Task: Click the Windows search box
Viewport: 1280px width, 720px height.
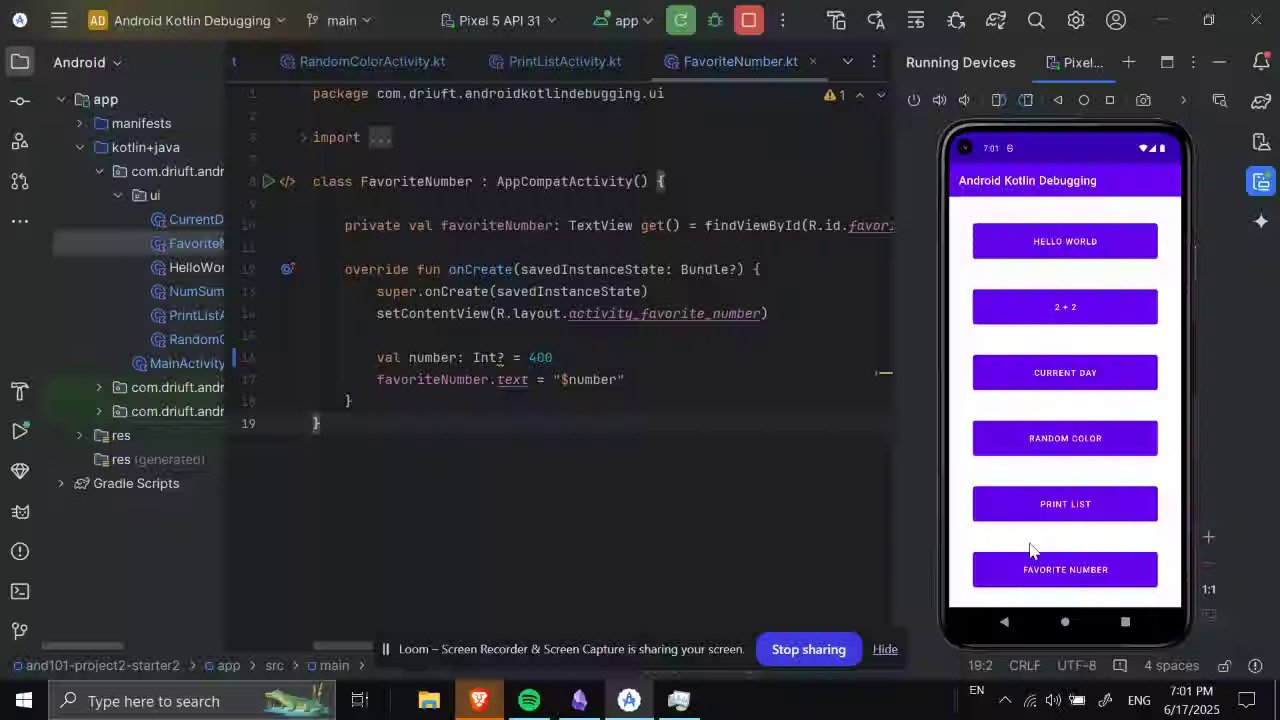Action: (x=193, y=701)
